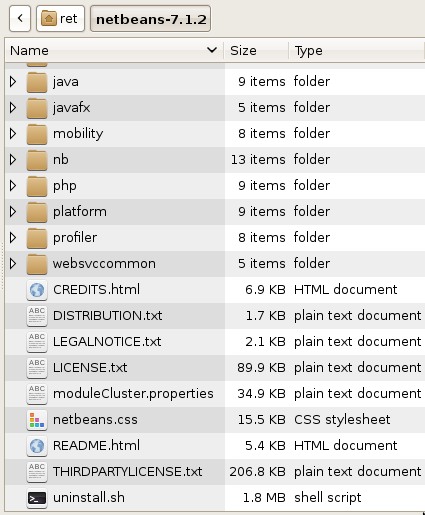Click the back arrow path button

(x=20, y=19)
